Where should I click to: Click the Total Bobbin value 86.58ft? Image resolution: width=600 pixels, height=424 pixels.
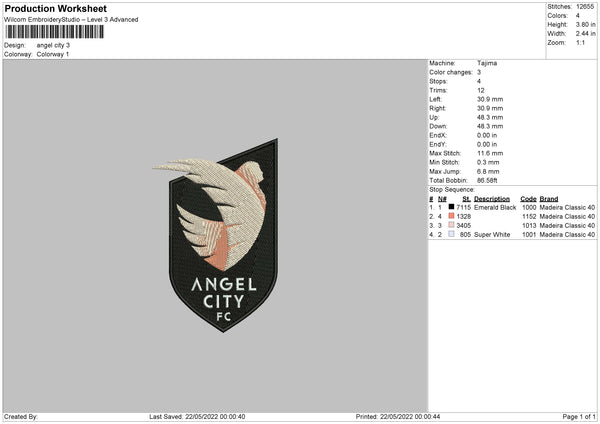click(487, 180)
